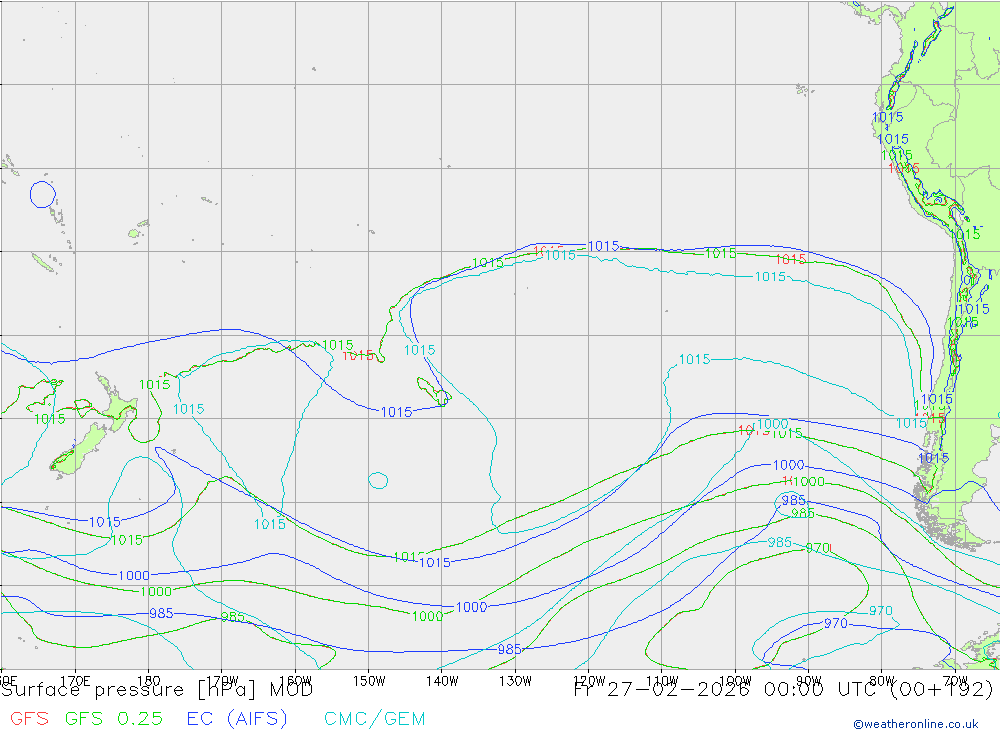The width and height of the screenshot is (1000, 733).
Task: Select the cyan CMC/GEM legend label
Action: point(374,718)
